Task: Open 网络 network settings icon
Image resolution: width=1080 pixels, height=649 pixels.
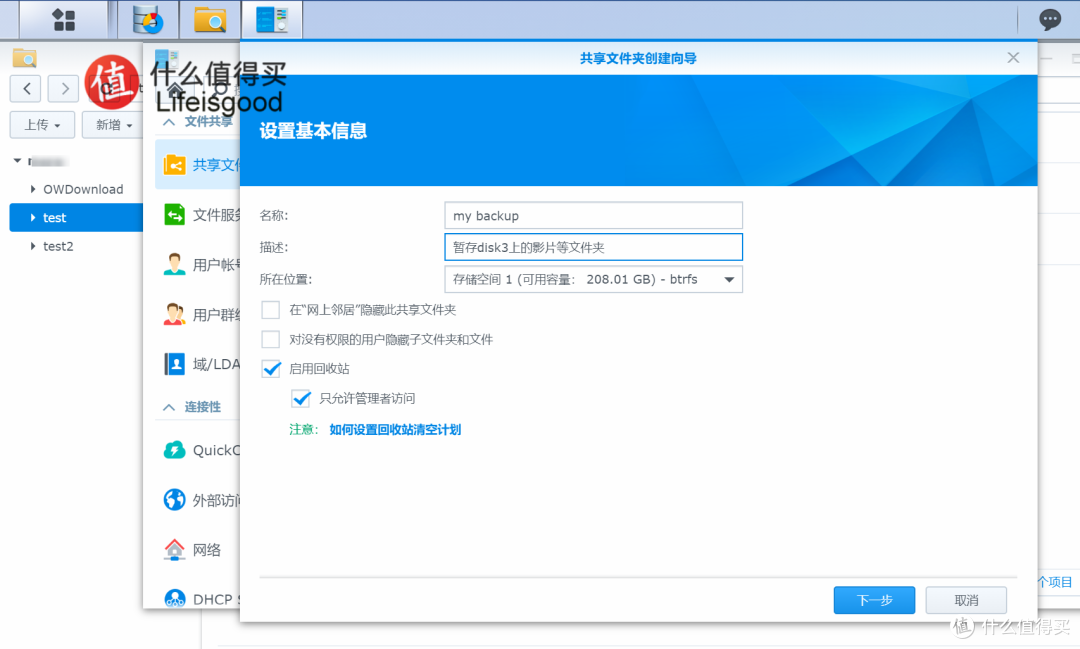Action: tap(174, 549)
